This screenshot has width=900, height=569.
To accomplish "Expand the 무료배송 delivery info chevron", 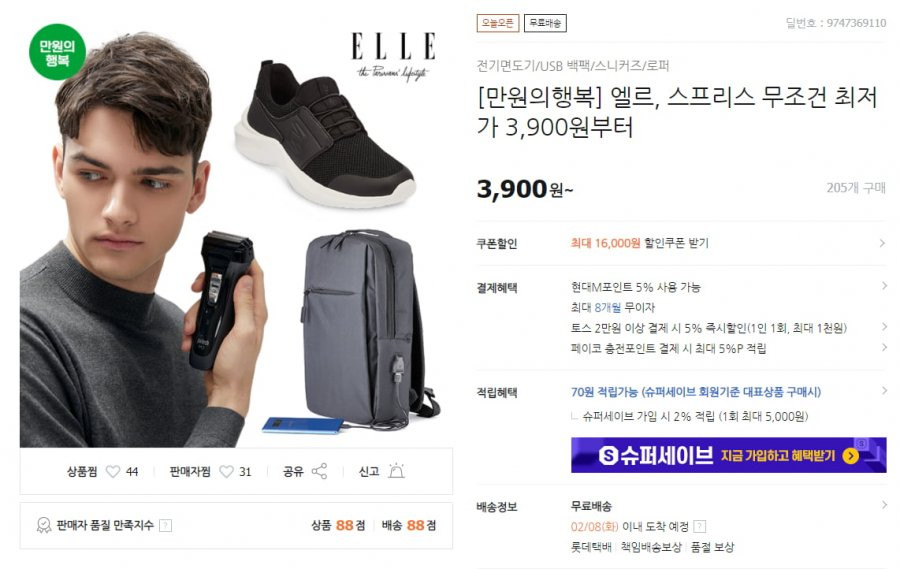I will tap(884, 505).
